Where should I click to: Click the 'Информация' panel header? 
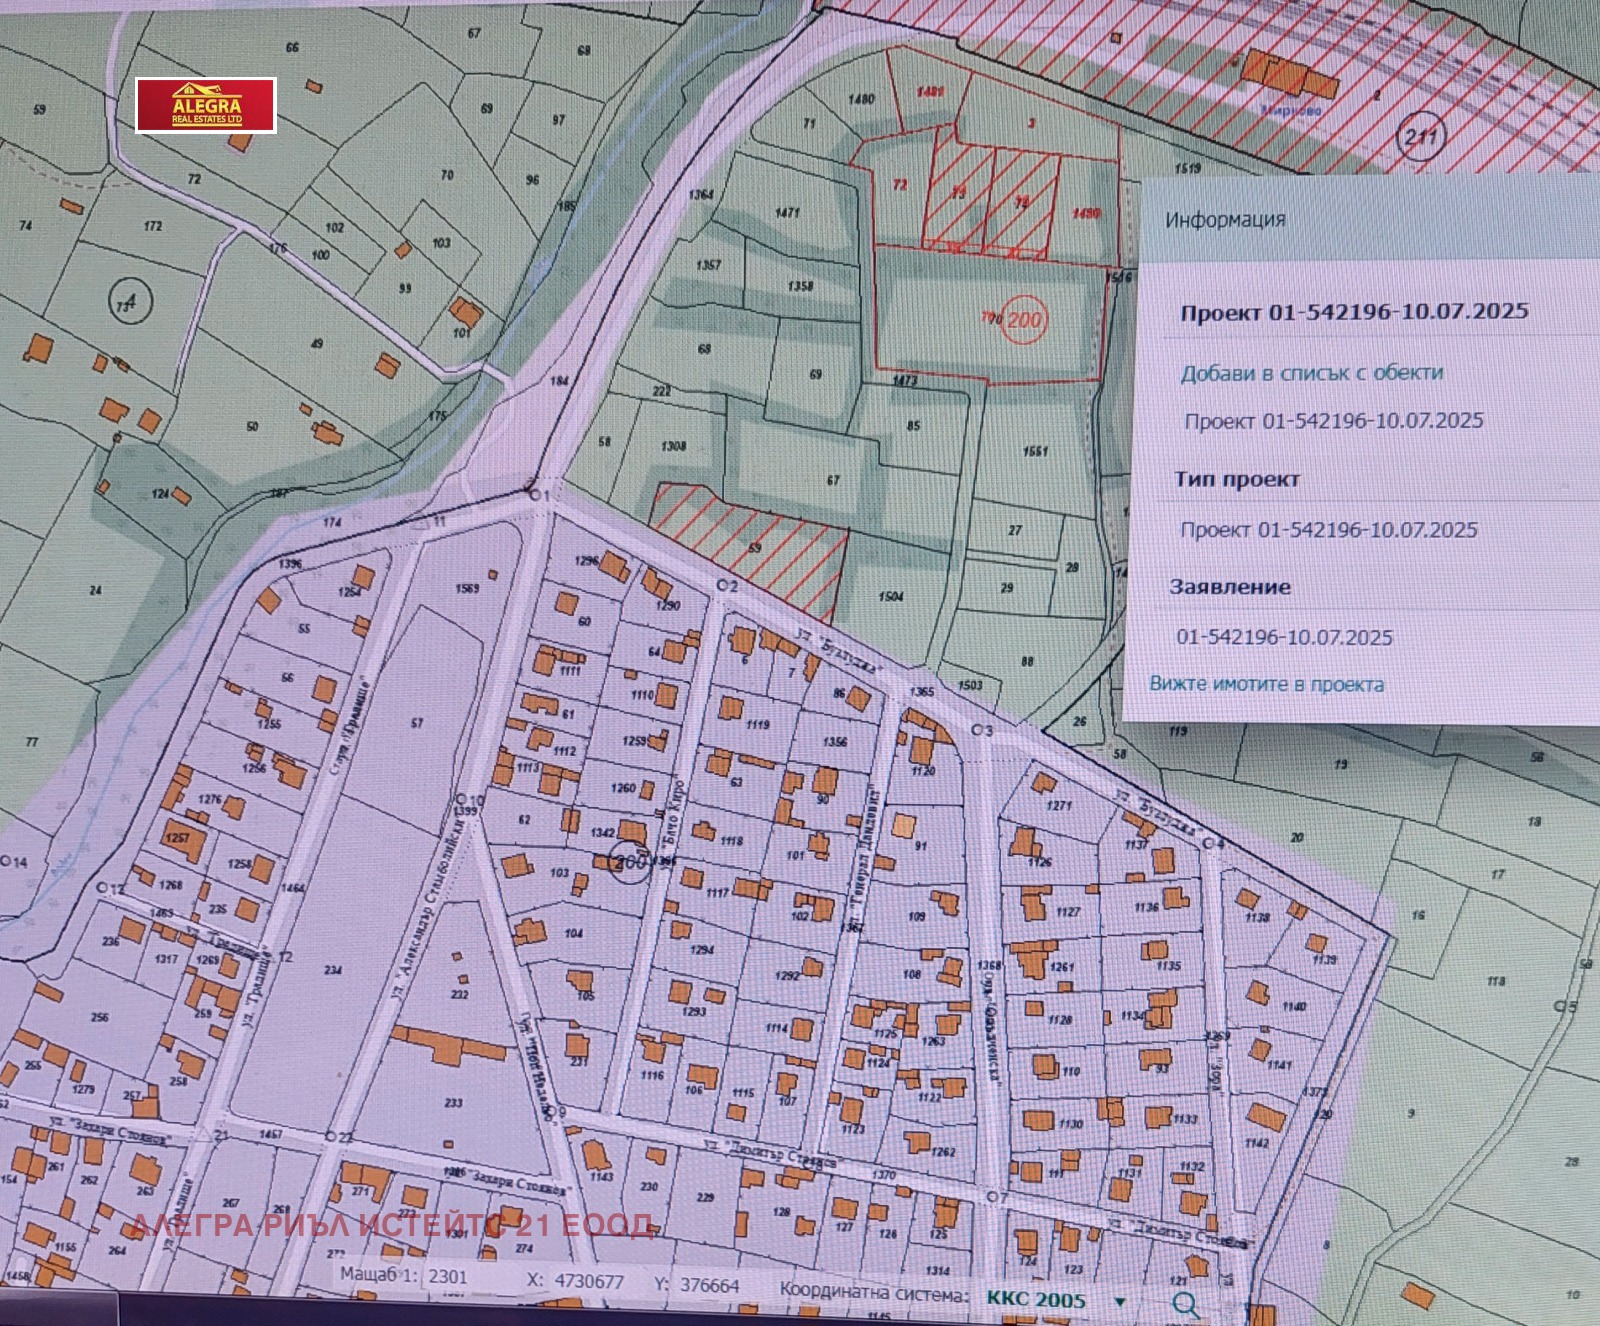coord(1225,219)
